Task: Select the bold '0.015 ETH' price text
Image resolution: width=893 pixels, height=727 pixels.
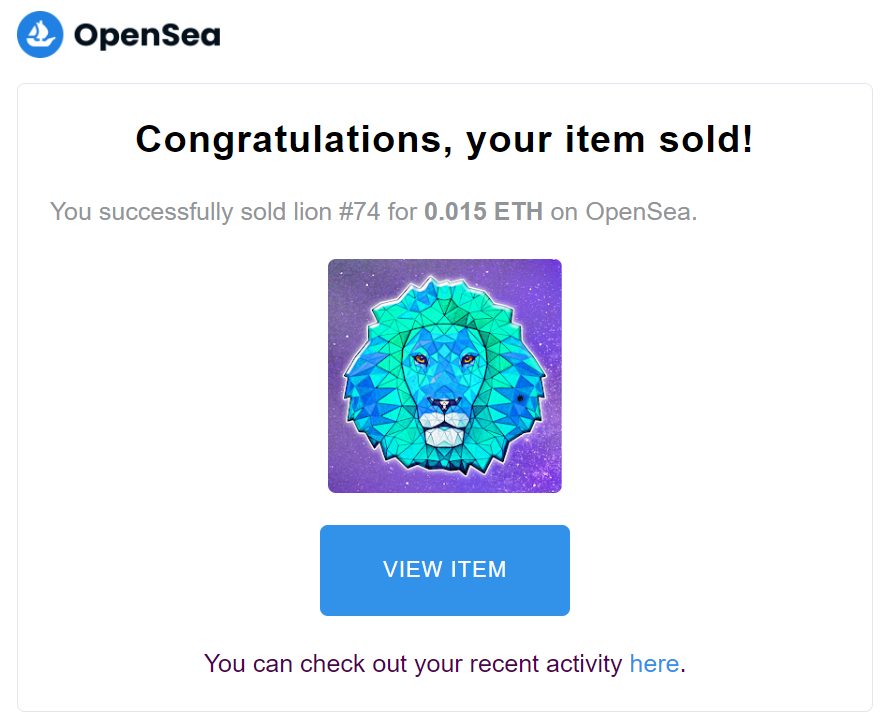Action: (x=484, y=212)
